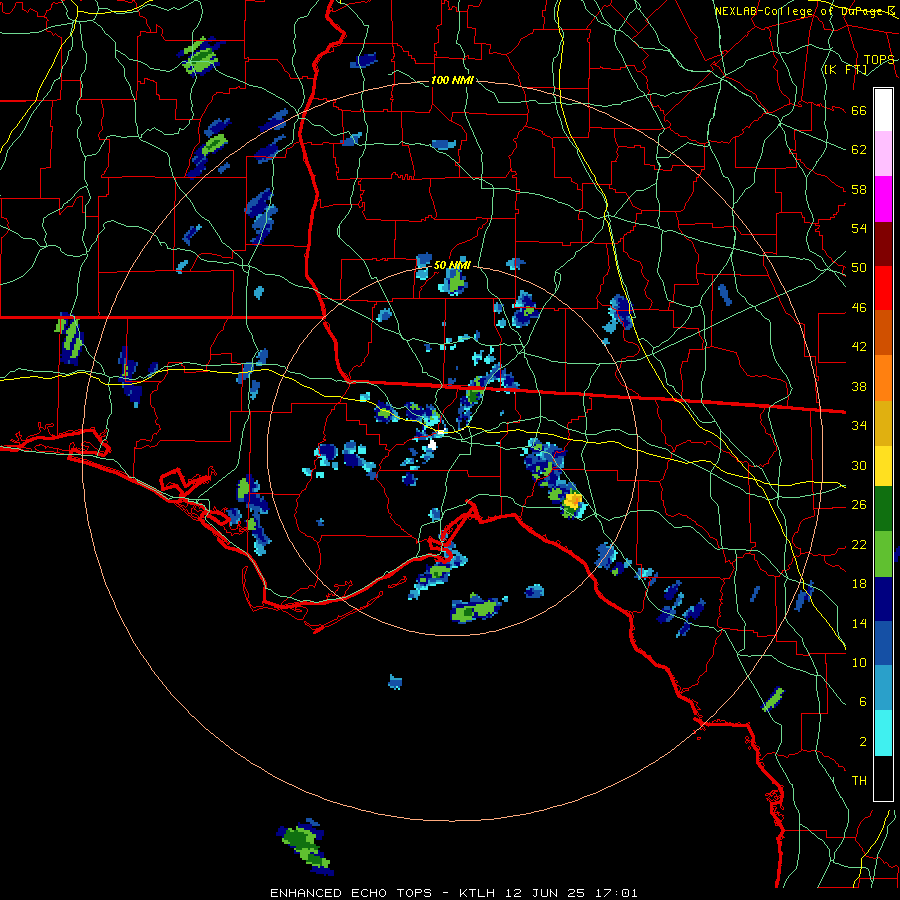Select the bright red legend color segment
This screenshot has height=900, width=900.
pos(883,288)
